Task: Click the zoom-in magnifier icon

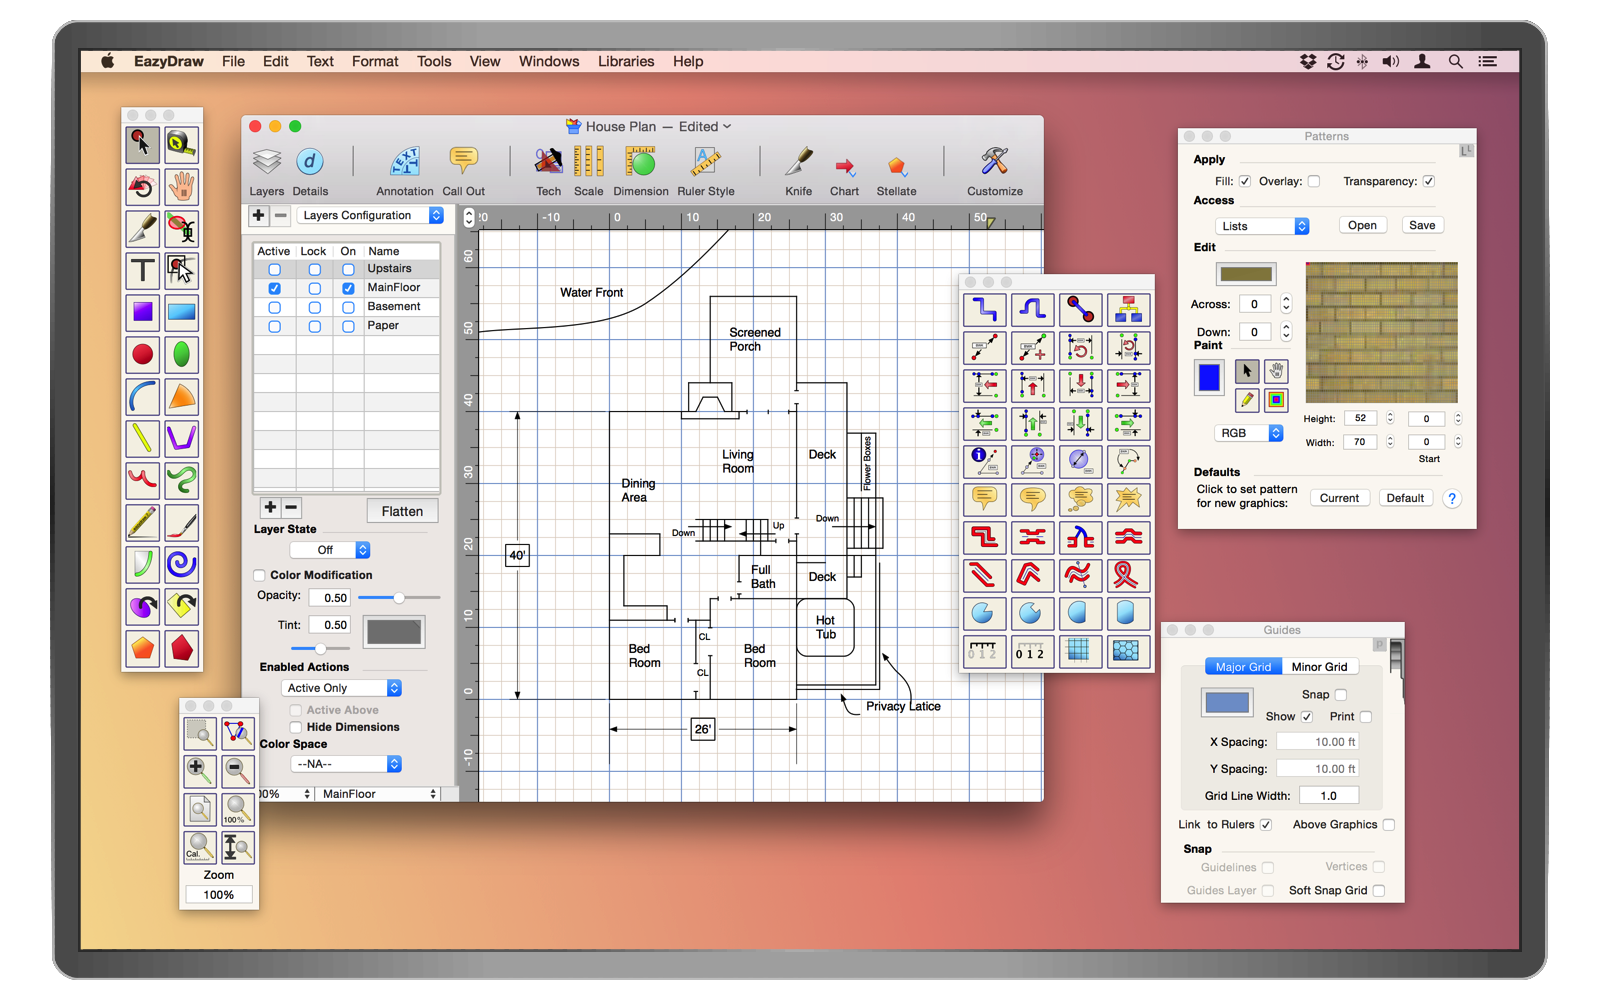Action: click(x=199, y=770)
